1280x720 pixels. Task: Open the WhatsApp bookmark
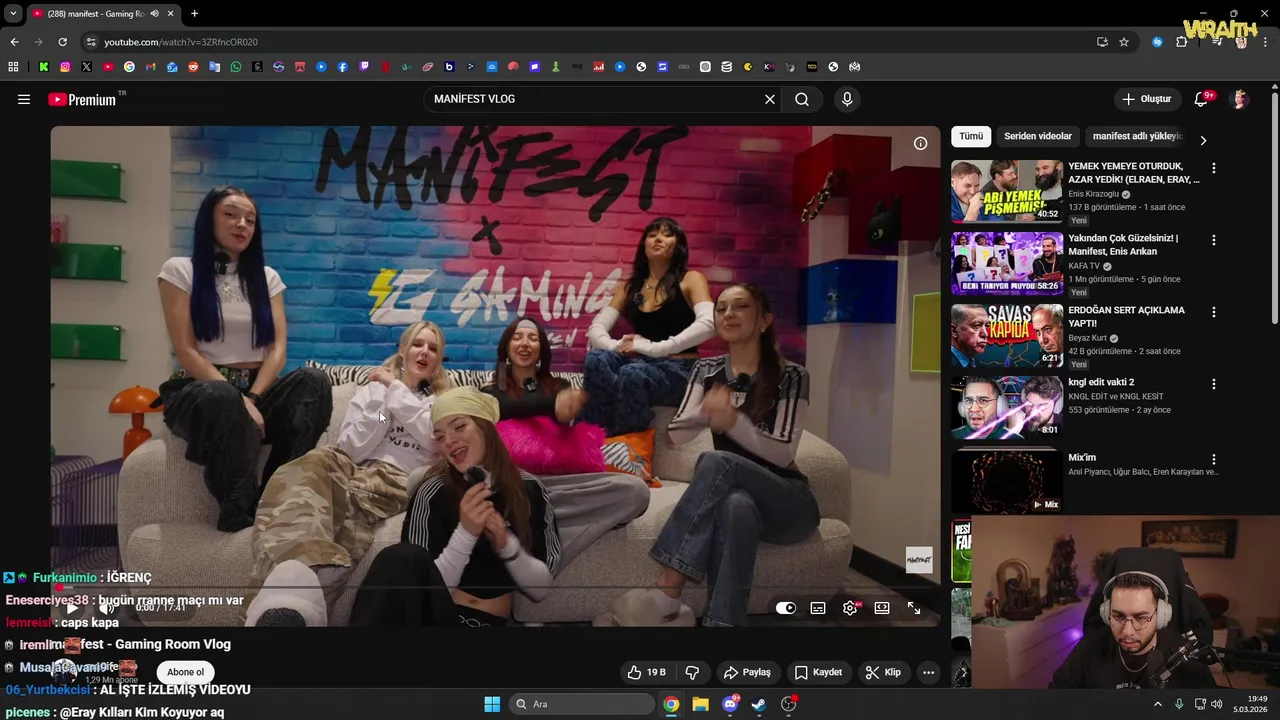236,67
